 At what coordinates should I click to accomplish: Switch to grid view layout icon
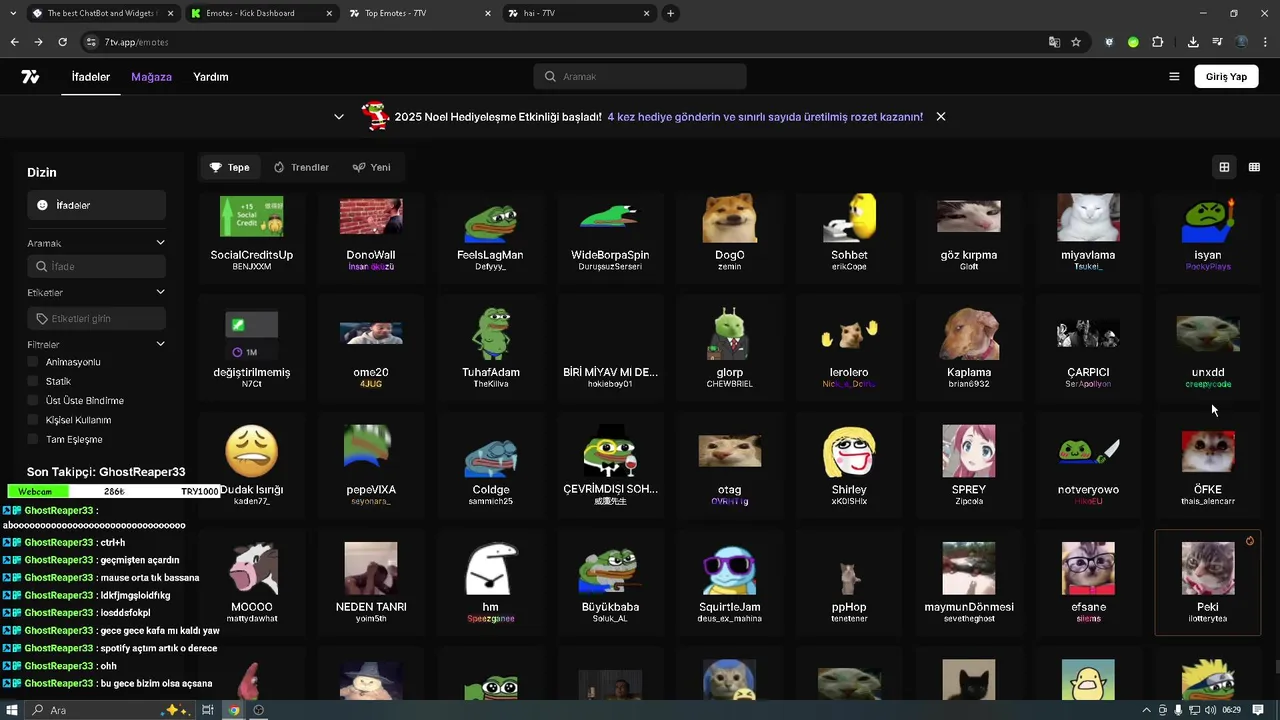click(x=1224, y=167)
